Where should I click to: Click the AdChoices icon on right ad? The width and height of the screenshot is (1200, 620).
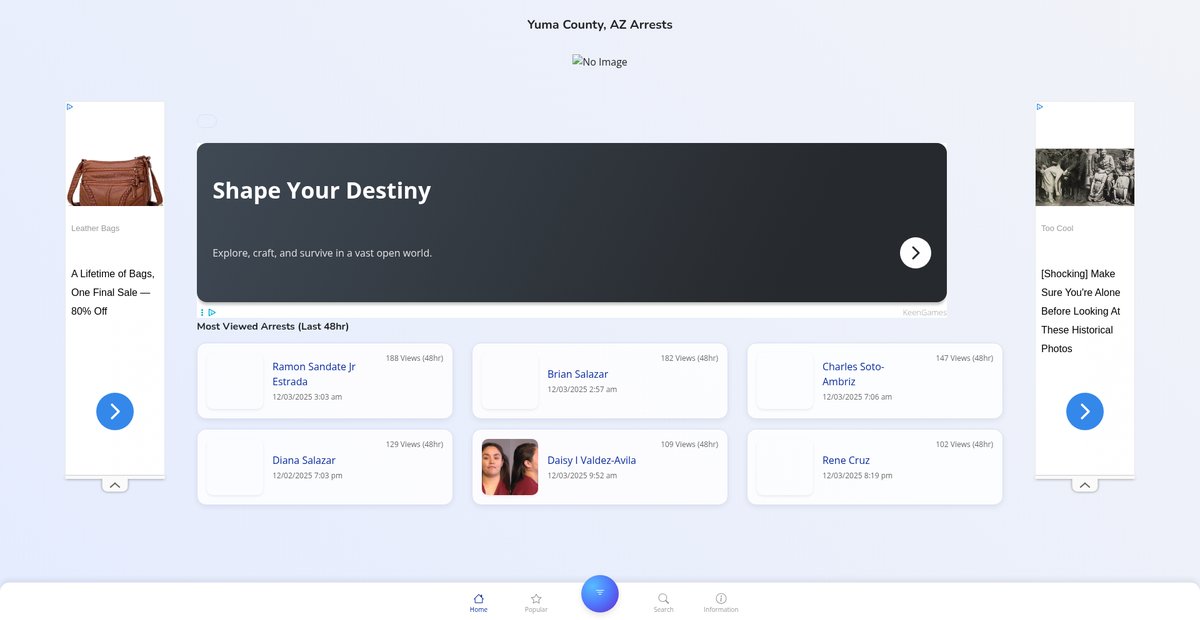pyautogui.click(x=1040, y=107)
